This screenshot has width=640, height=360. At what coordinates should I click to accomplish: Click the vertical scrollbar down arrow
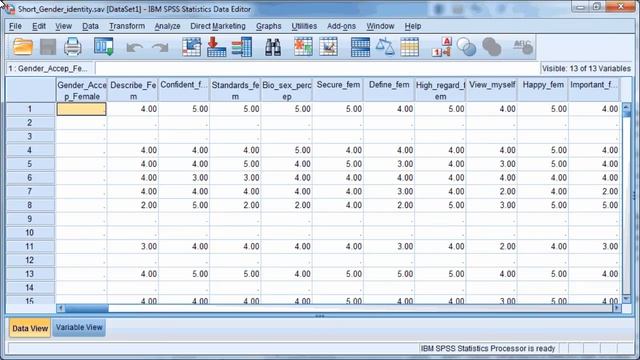pyautogui.click(x=627, y=299)
